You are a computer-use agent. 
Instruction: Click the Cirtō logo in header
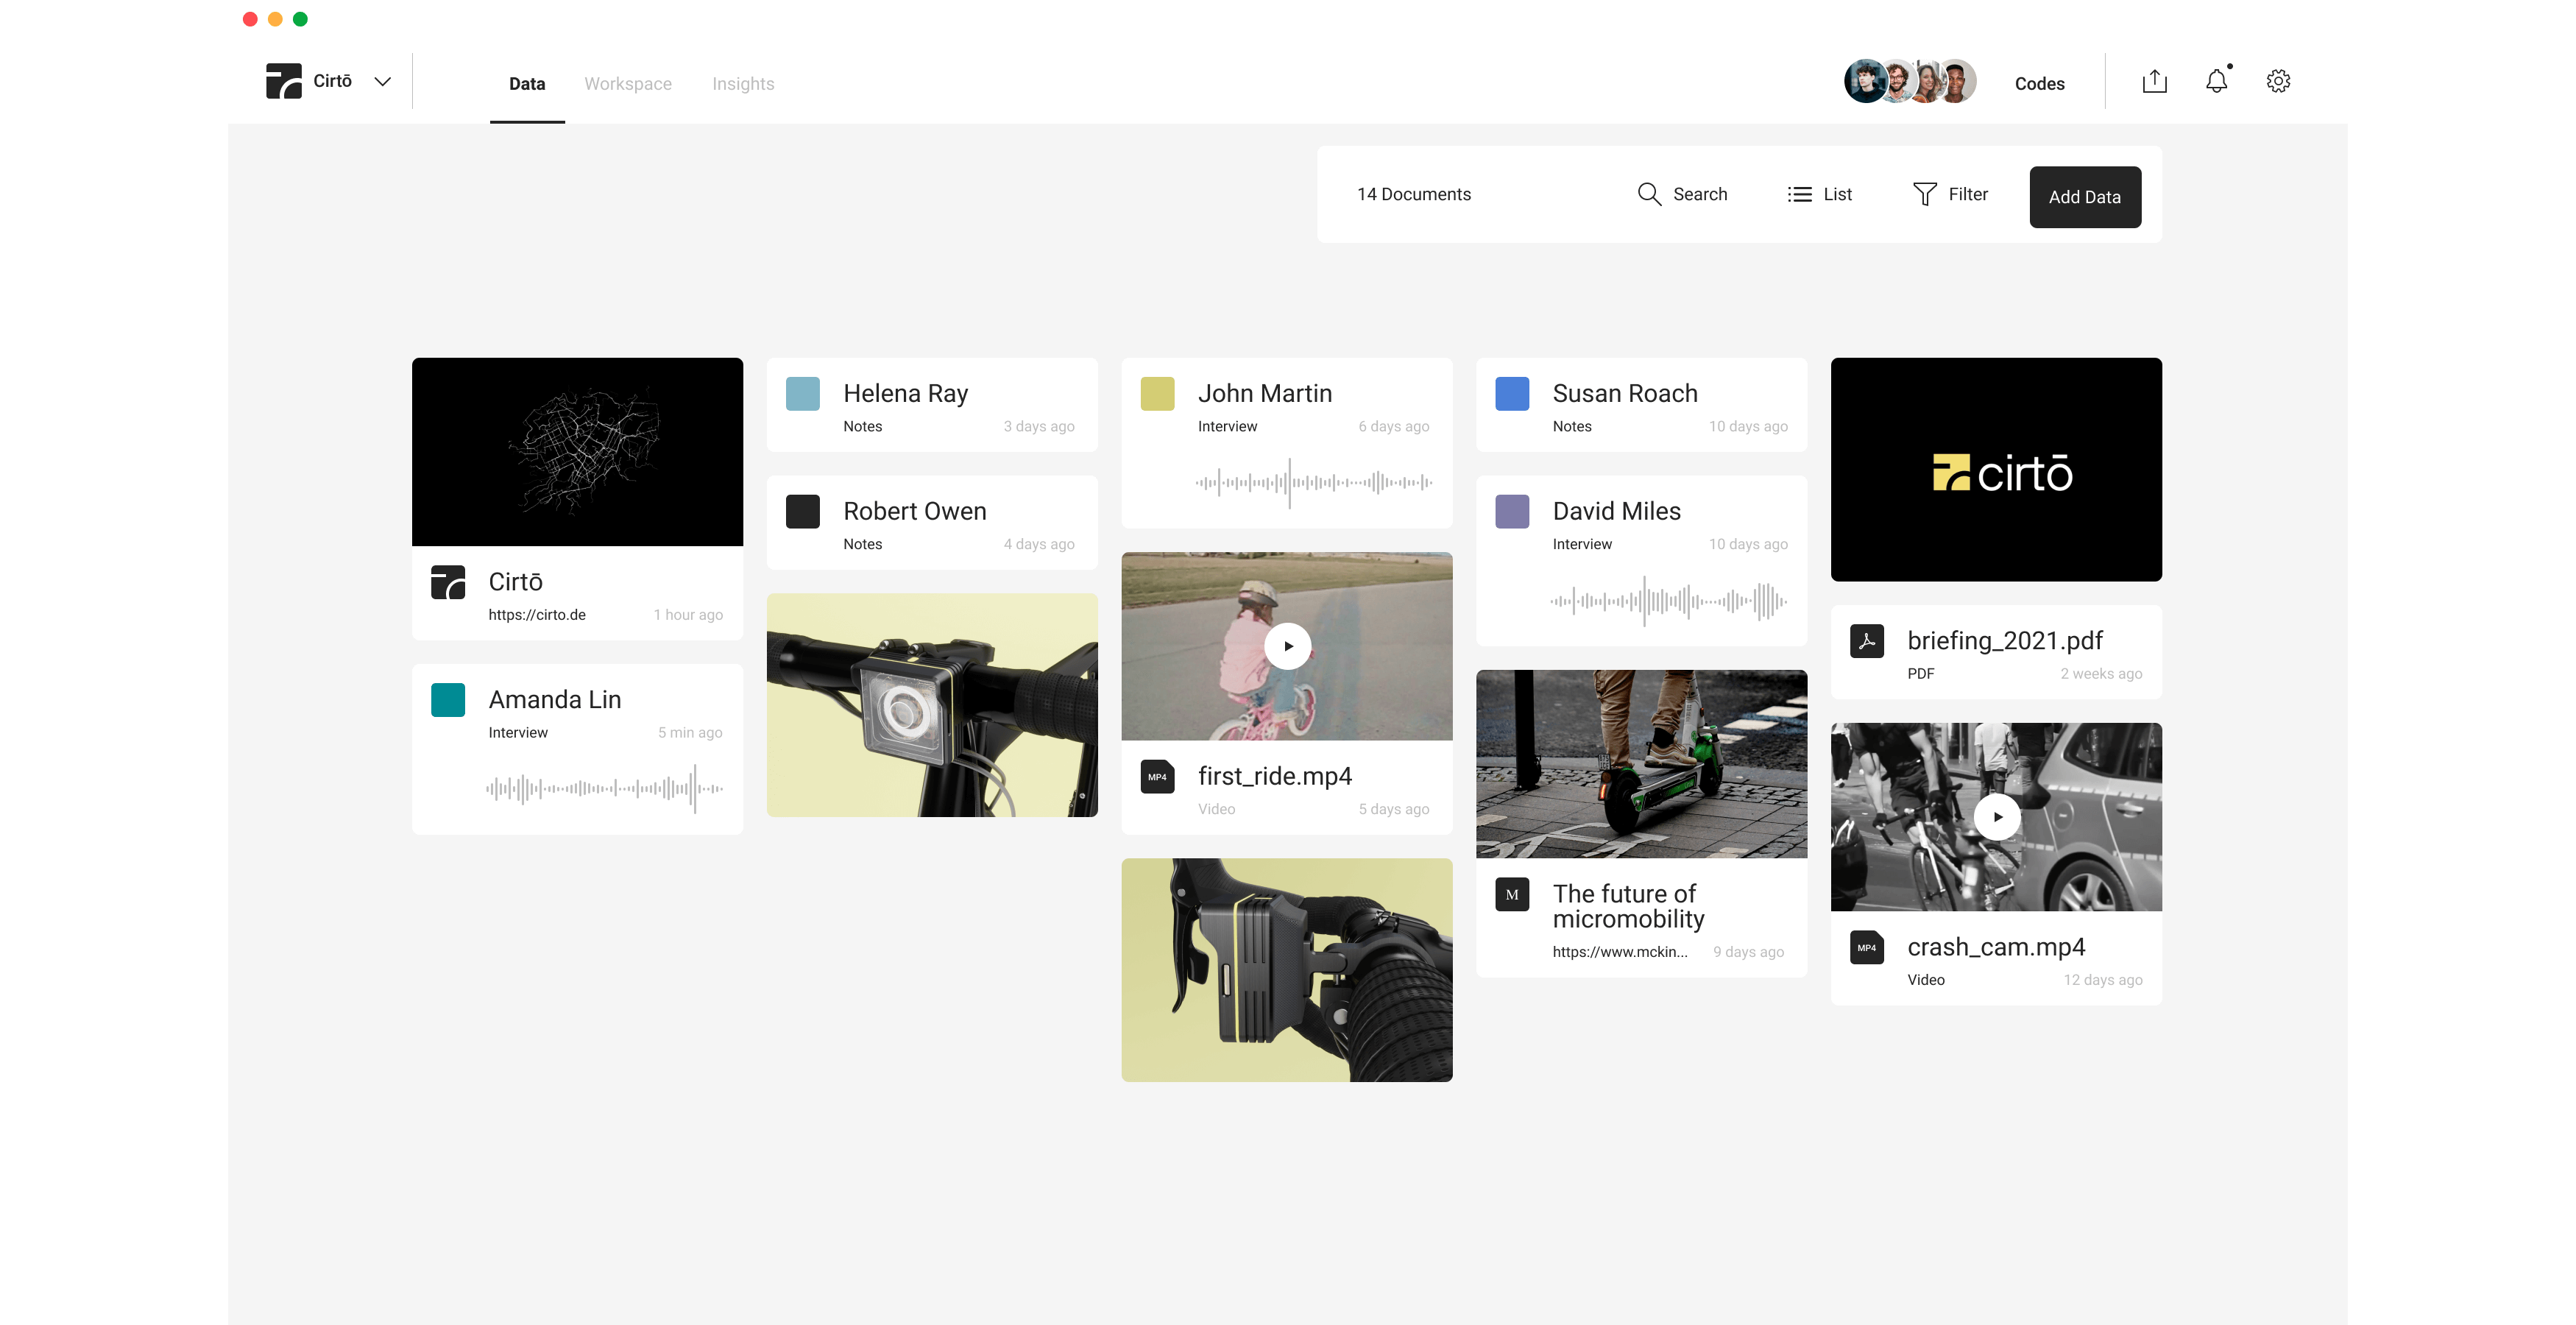tap(283, 81)
